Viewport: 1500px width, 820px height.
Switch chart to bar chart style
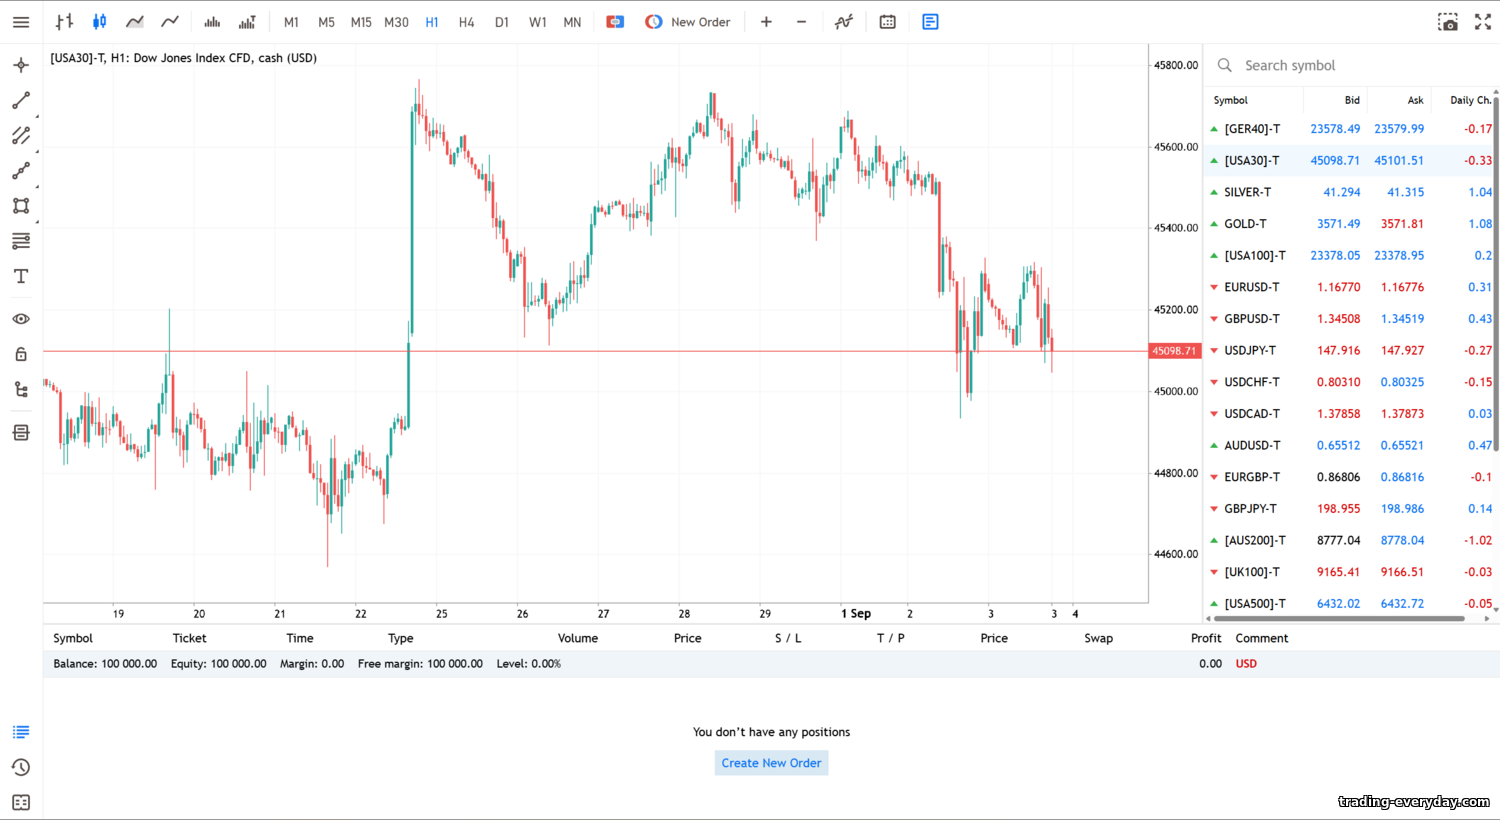65,22
